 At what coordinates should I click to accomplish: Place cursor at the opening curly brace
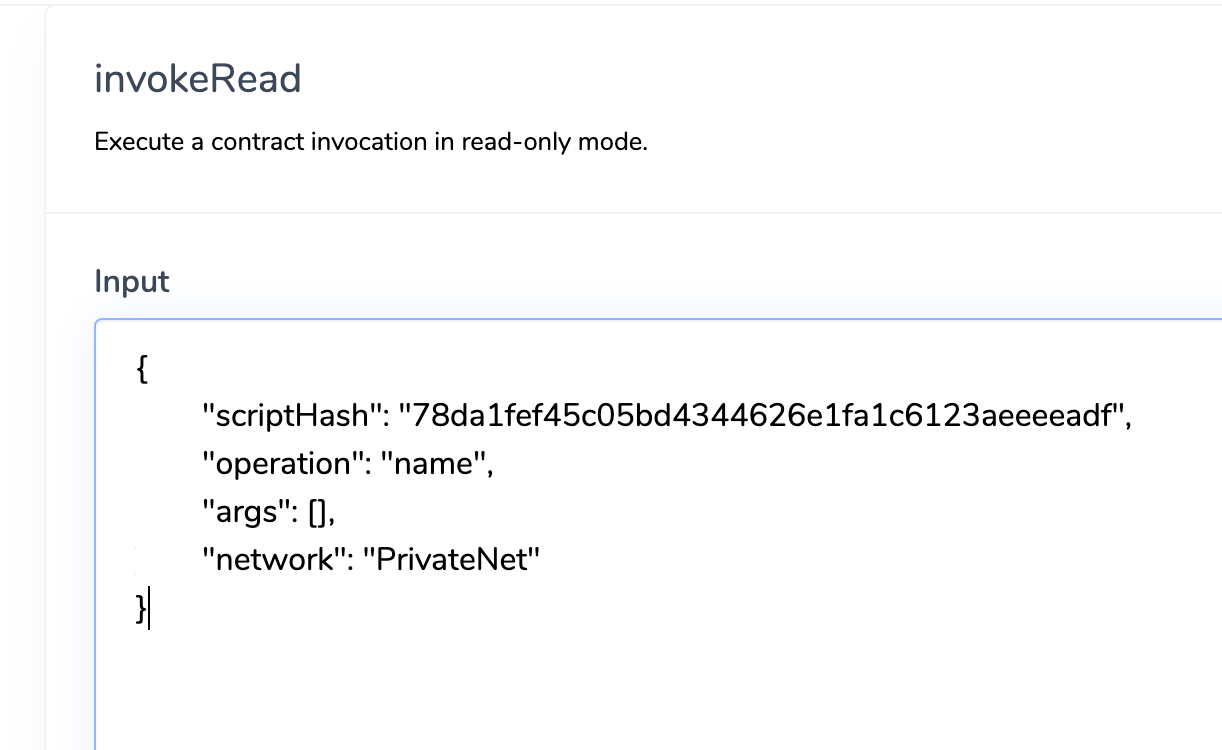pyautogui.click(x=141, y=370)
